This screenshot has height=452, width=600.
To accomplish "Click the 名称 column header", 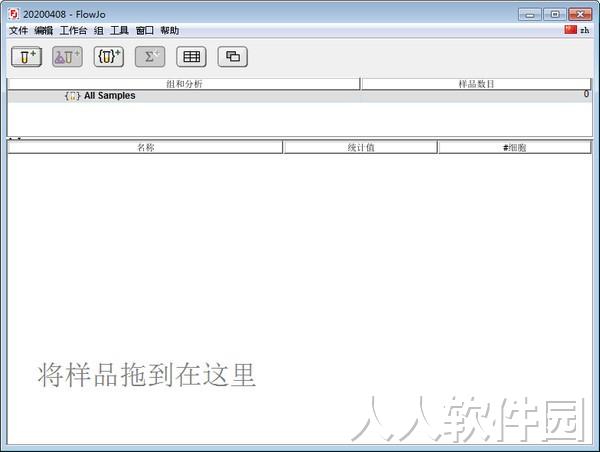I will [x=145, y=147].
